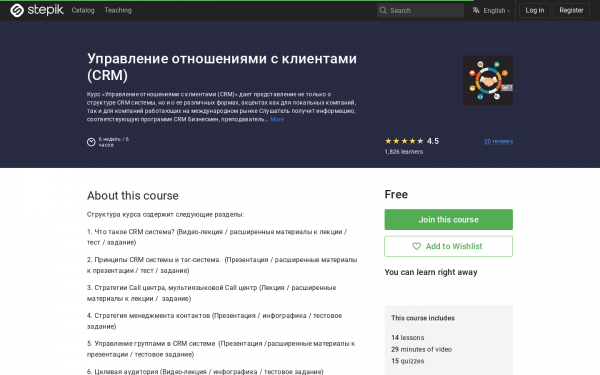The width and height of the screenshot is (600, 375).
Task: Select section 6 'Целевая аудитория' text
Action: (205, 372)
